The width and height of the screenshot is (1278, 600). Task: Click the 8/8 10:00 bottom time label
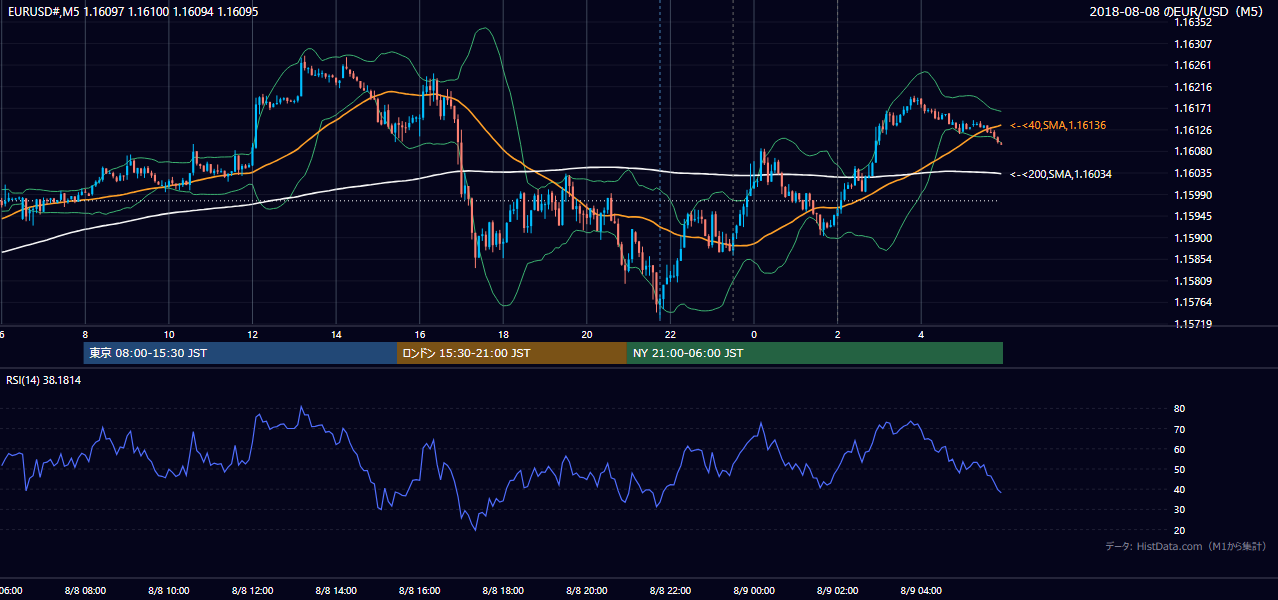(x=169, y=590)
